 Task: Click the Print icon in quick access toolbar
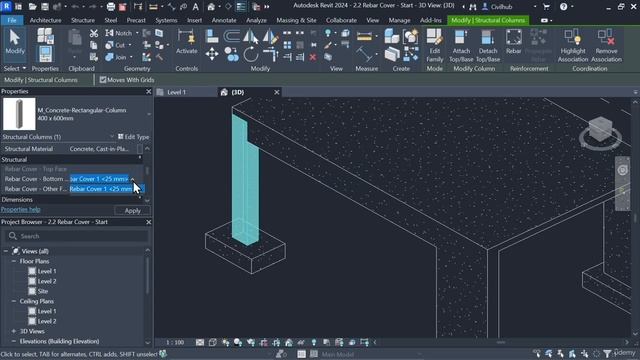tap(111, 7)
